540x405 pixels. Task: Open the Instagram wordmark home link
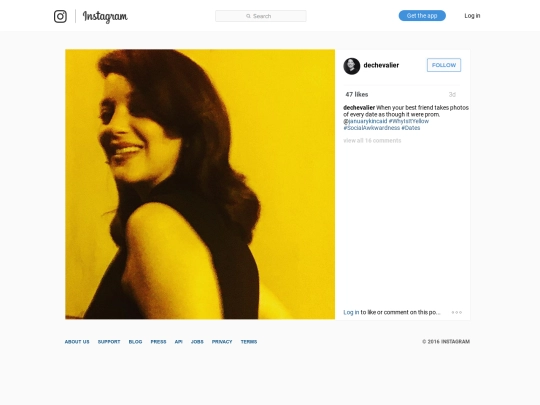coord(105,17)
